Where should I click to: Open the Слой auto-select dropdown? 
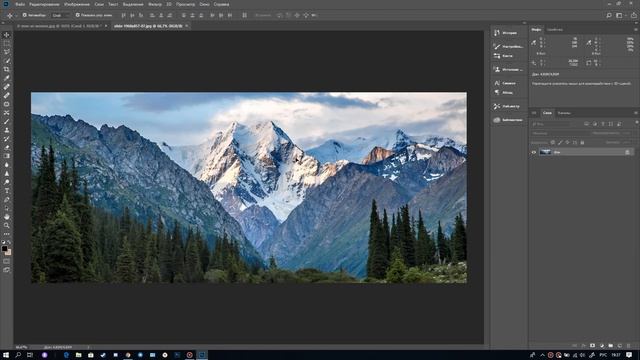pos(60,16)
